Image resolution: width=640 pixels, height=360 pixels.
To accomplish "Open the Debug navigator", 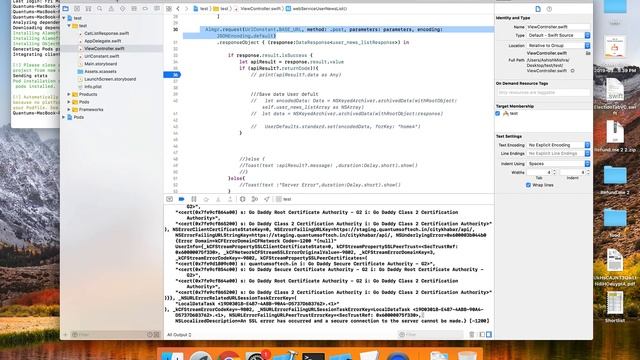I will (134, 9).
